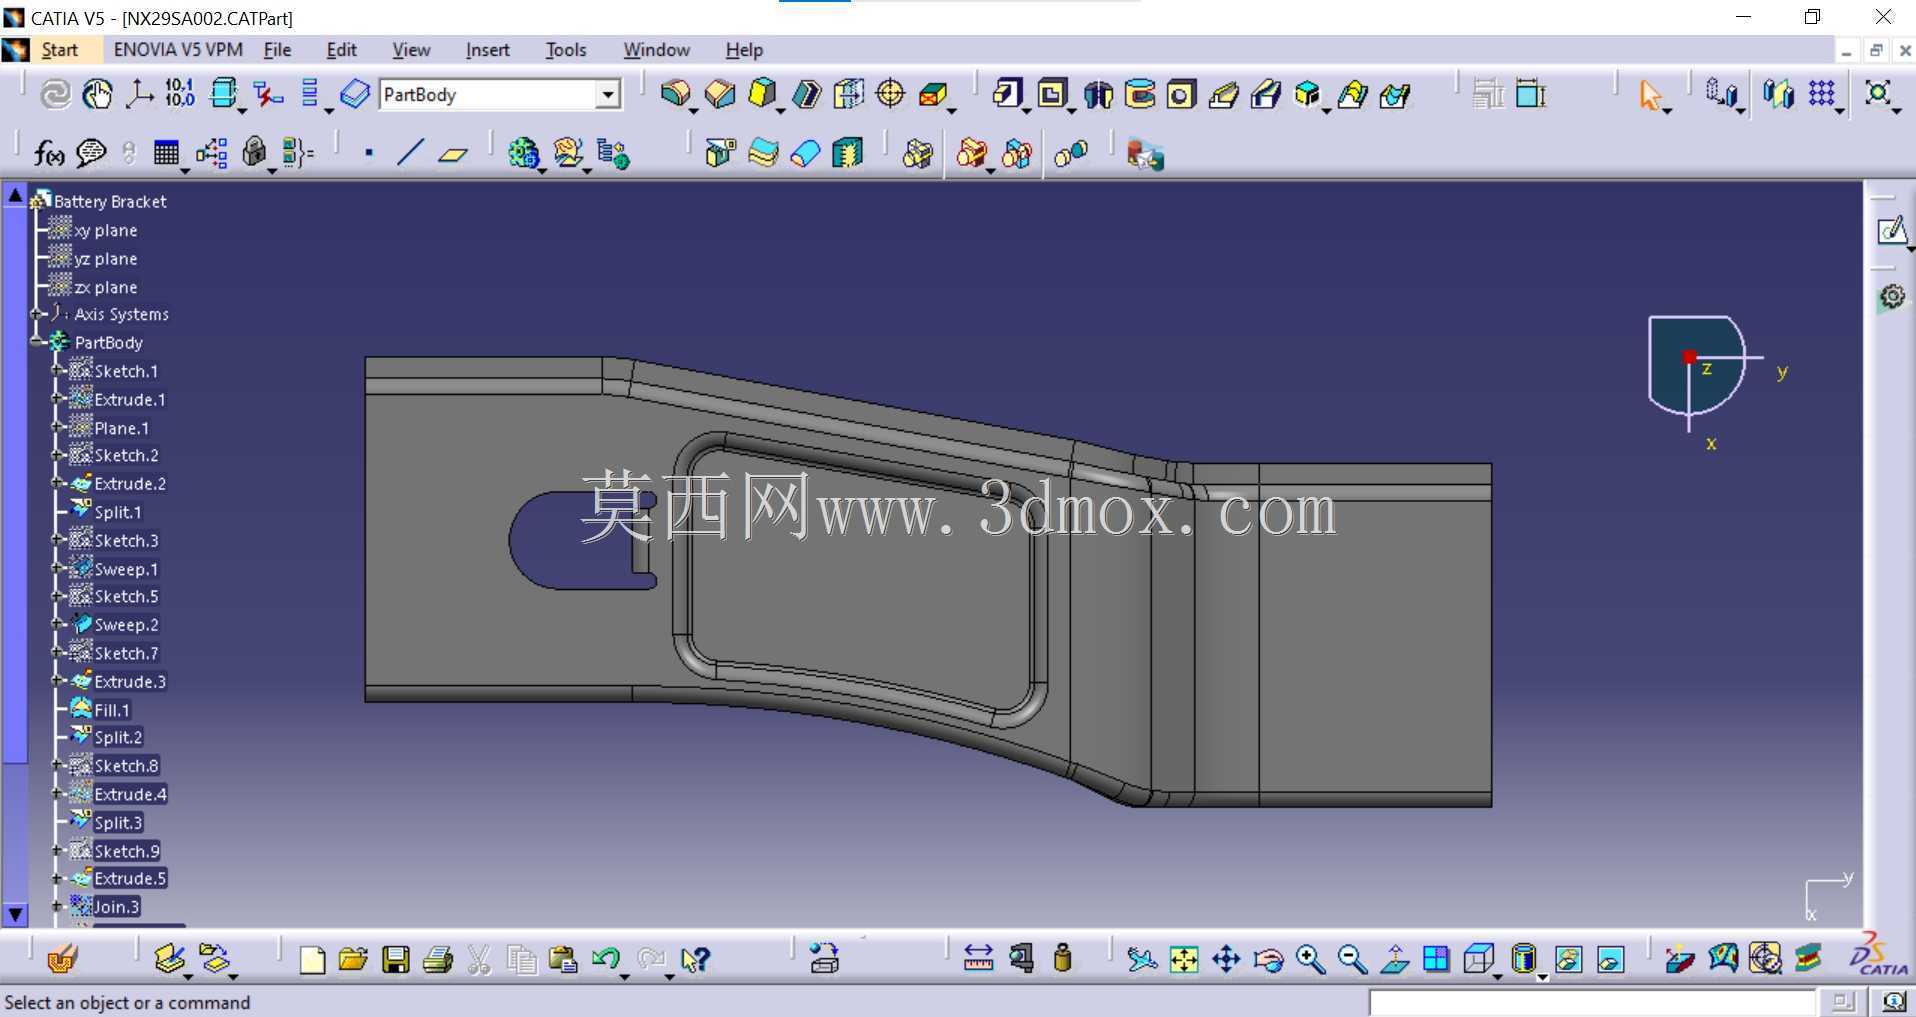Click the Normal View icon
Screen dimensions: 1916x1017
point(1394,960)
